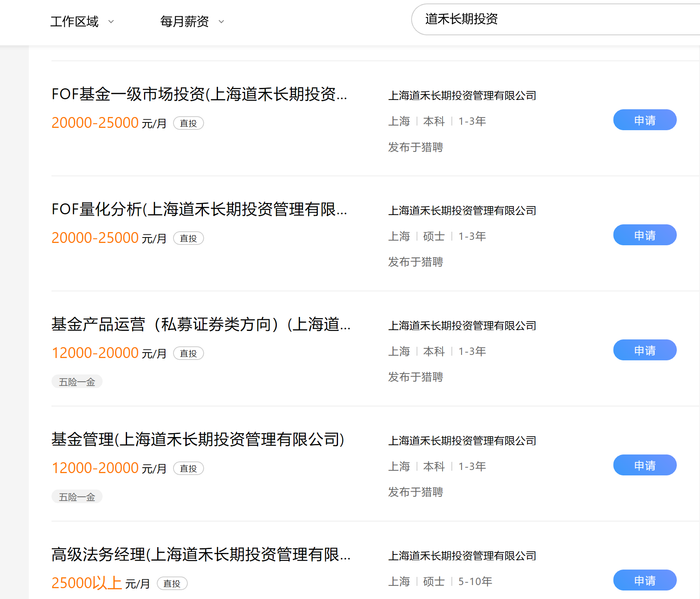The height and width of the screenshot is (599, 700).
Task: Open the 工作区域 filter dropdown
Action: [x=82, y=21]
